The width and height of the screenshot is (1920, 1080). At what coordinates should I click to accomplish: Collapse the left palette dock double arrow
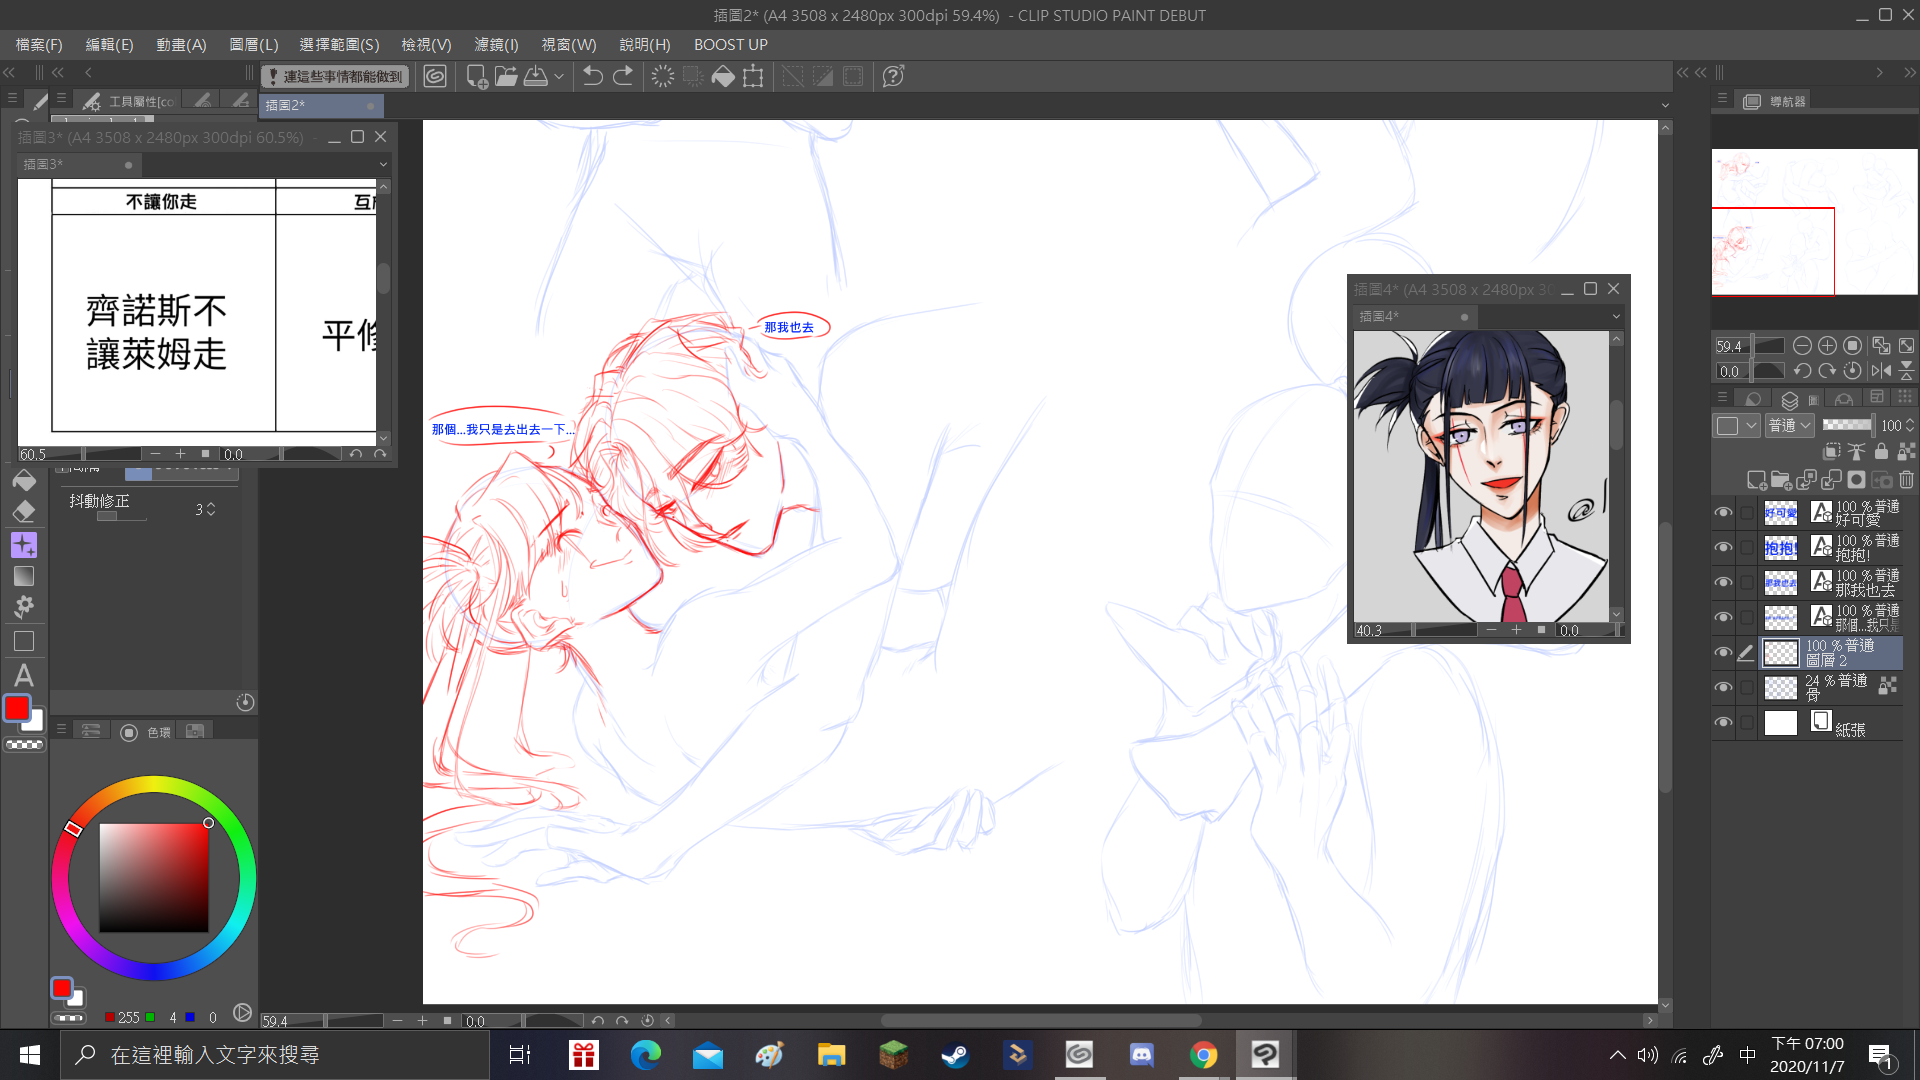pyautogui.click(x=9, y=73)
